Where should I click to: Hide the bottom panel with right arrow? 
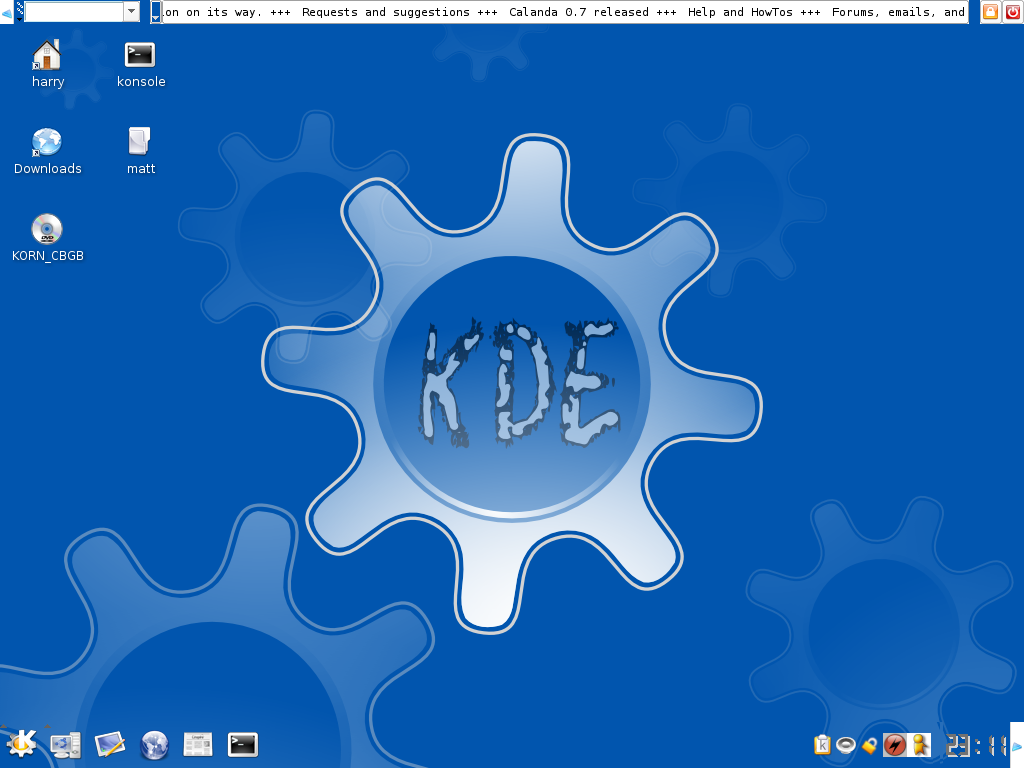(x=1017, y=745)
